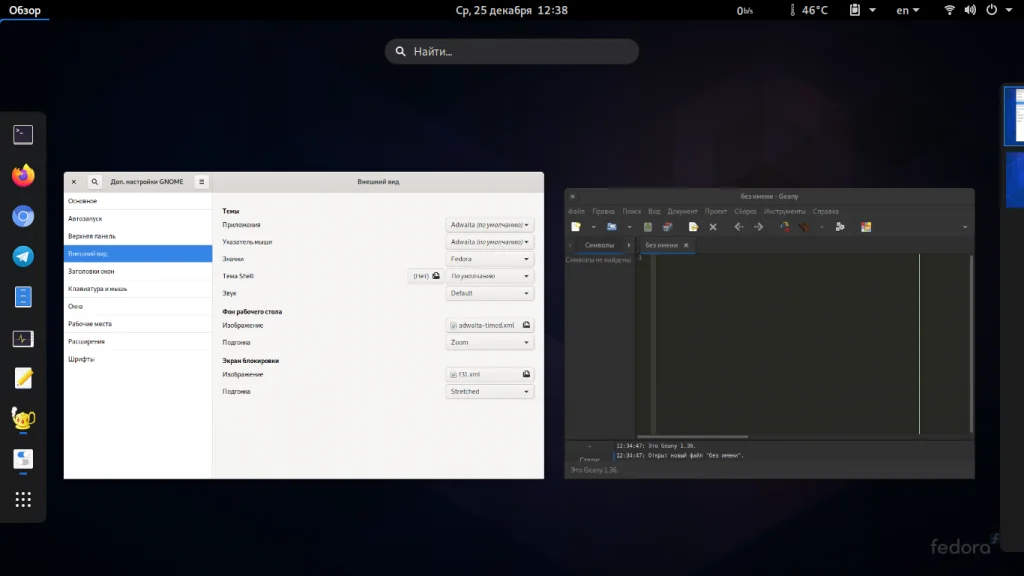
Task: Expand the desktop background Zoom dropdown
Action: [x=489, y=342]
